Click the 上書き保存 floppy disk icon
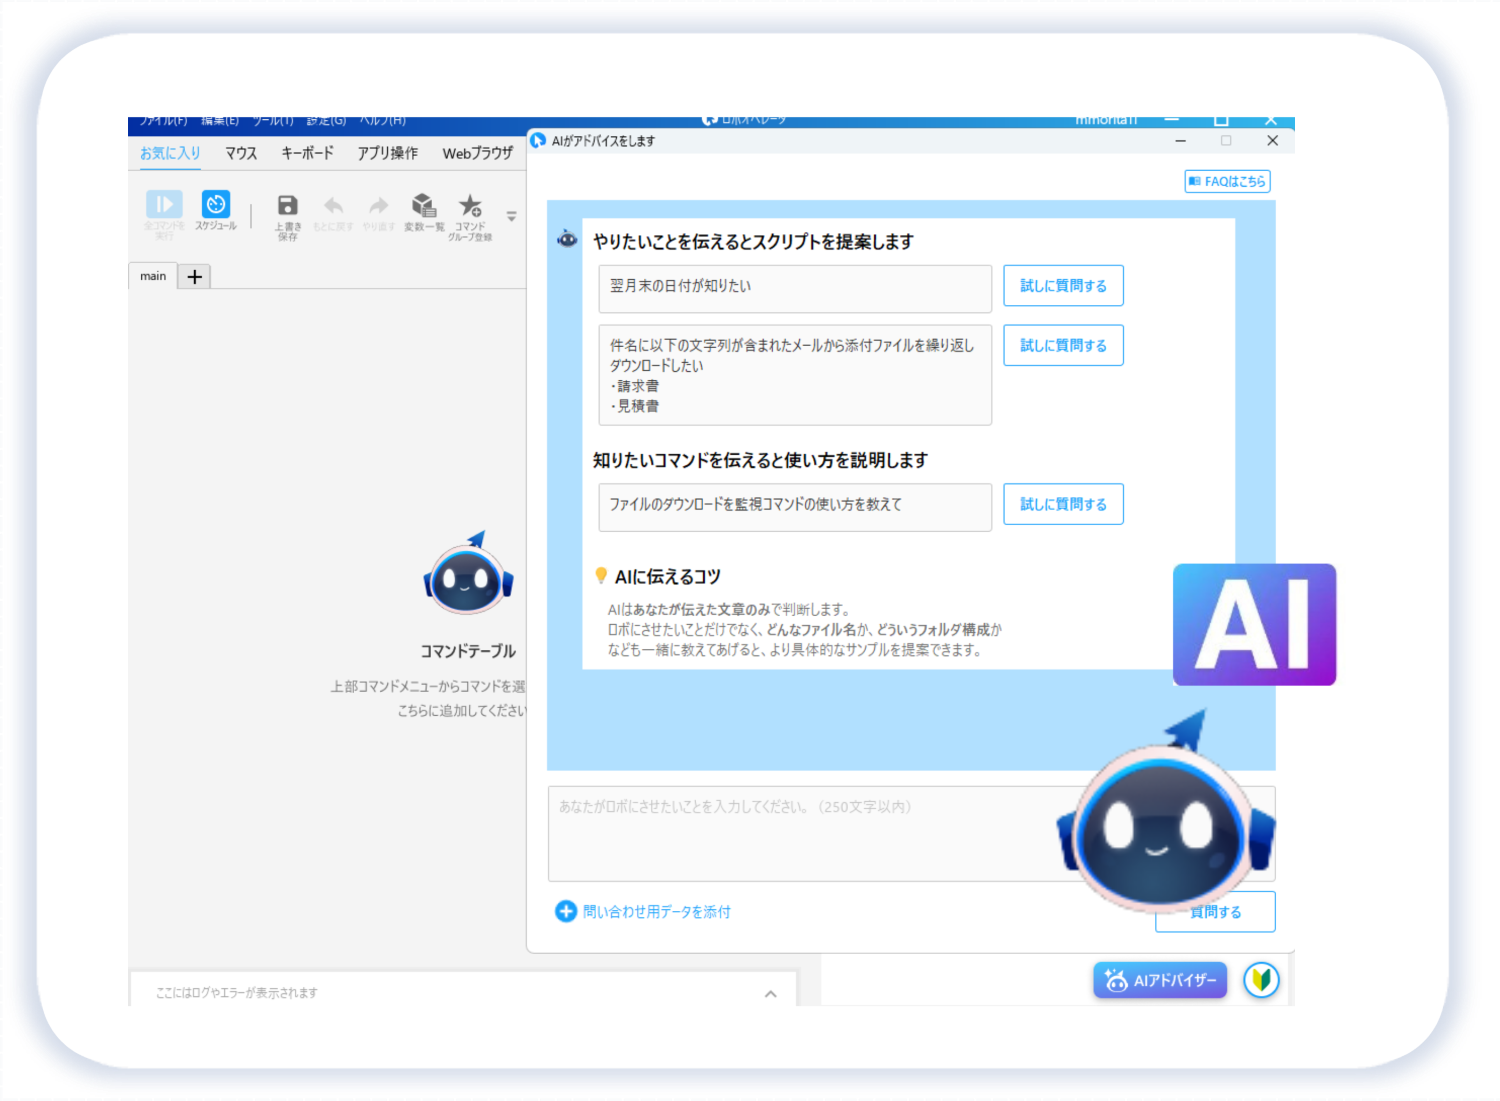Screen dimensions: 1500x1101 [x=287, y=207]
